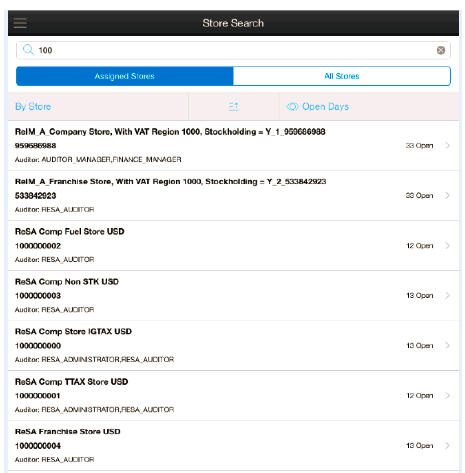The width and height of the screenshot is (465, 473).
Task: Click 13 Open count for ReSA Franchise Store USD
Action: (420, 446)
